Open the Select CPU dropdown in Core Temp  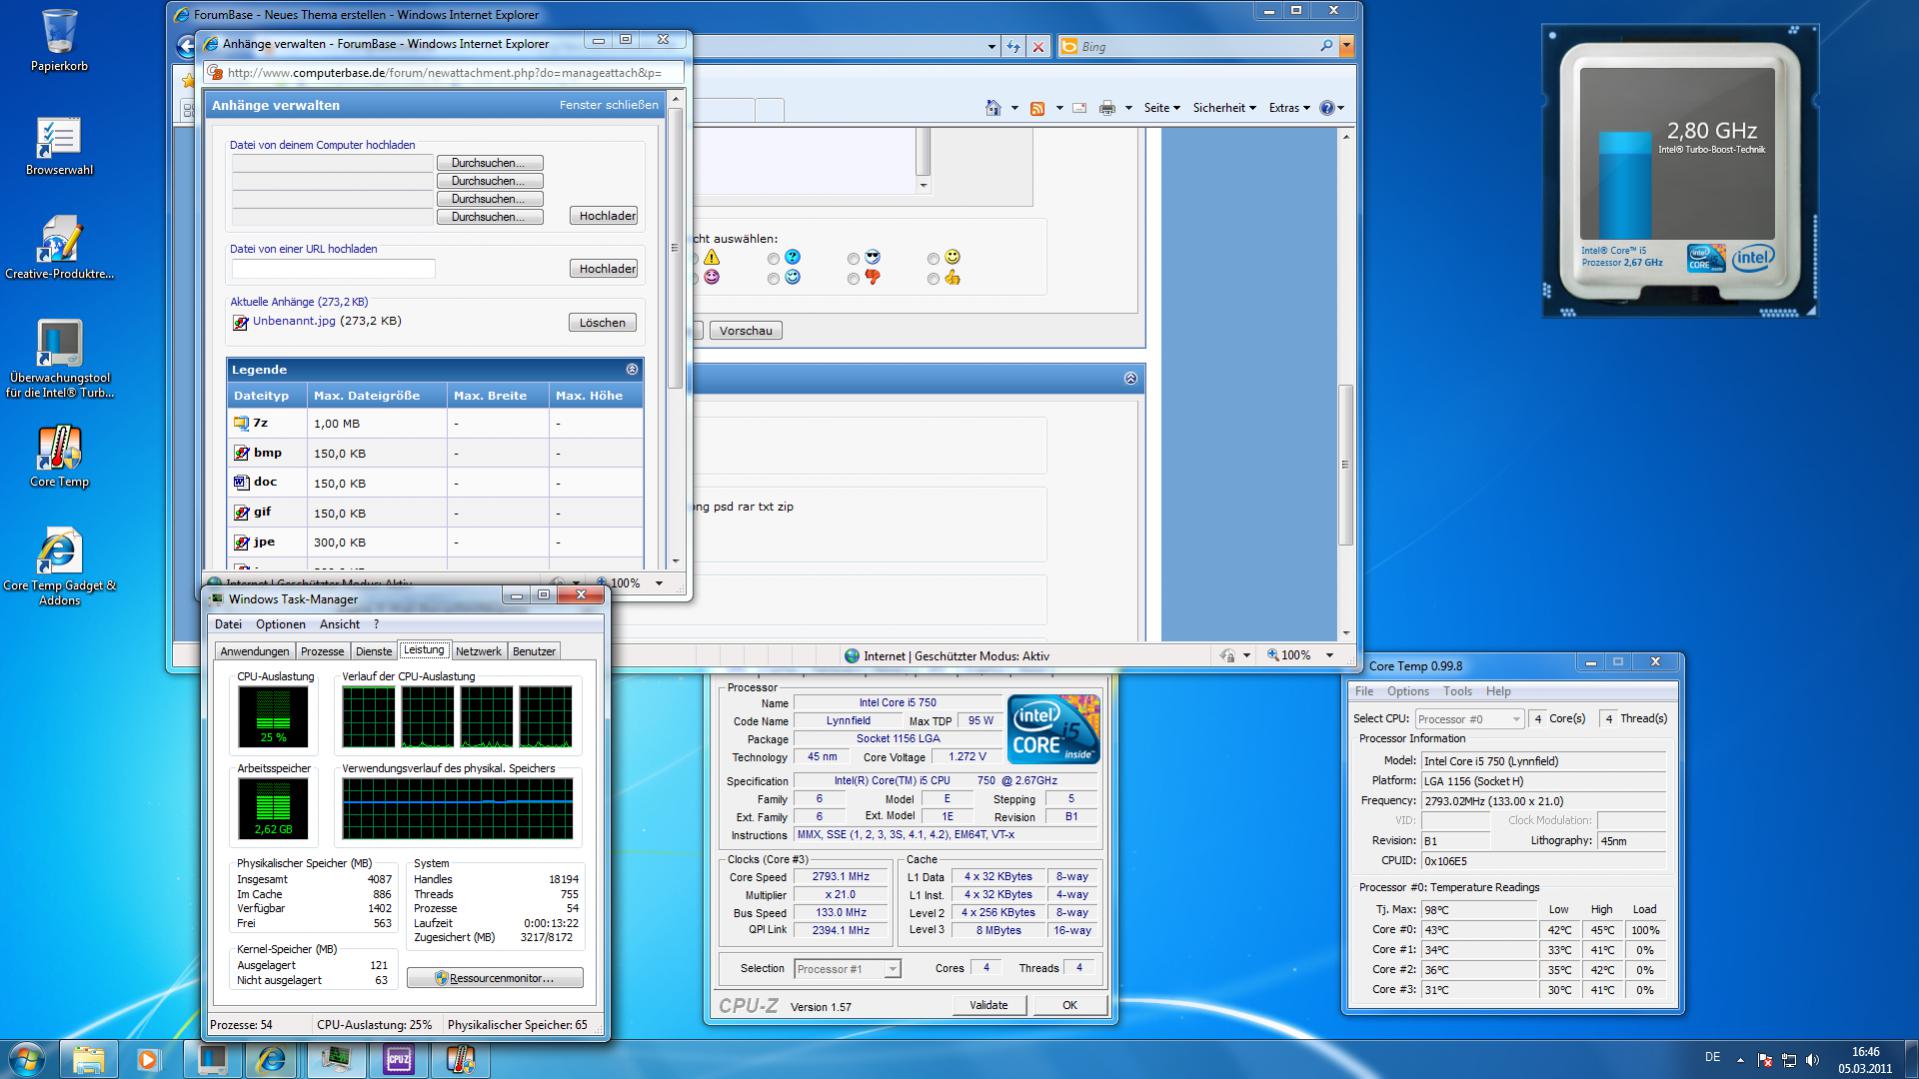click(x=1469, y=719)
